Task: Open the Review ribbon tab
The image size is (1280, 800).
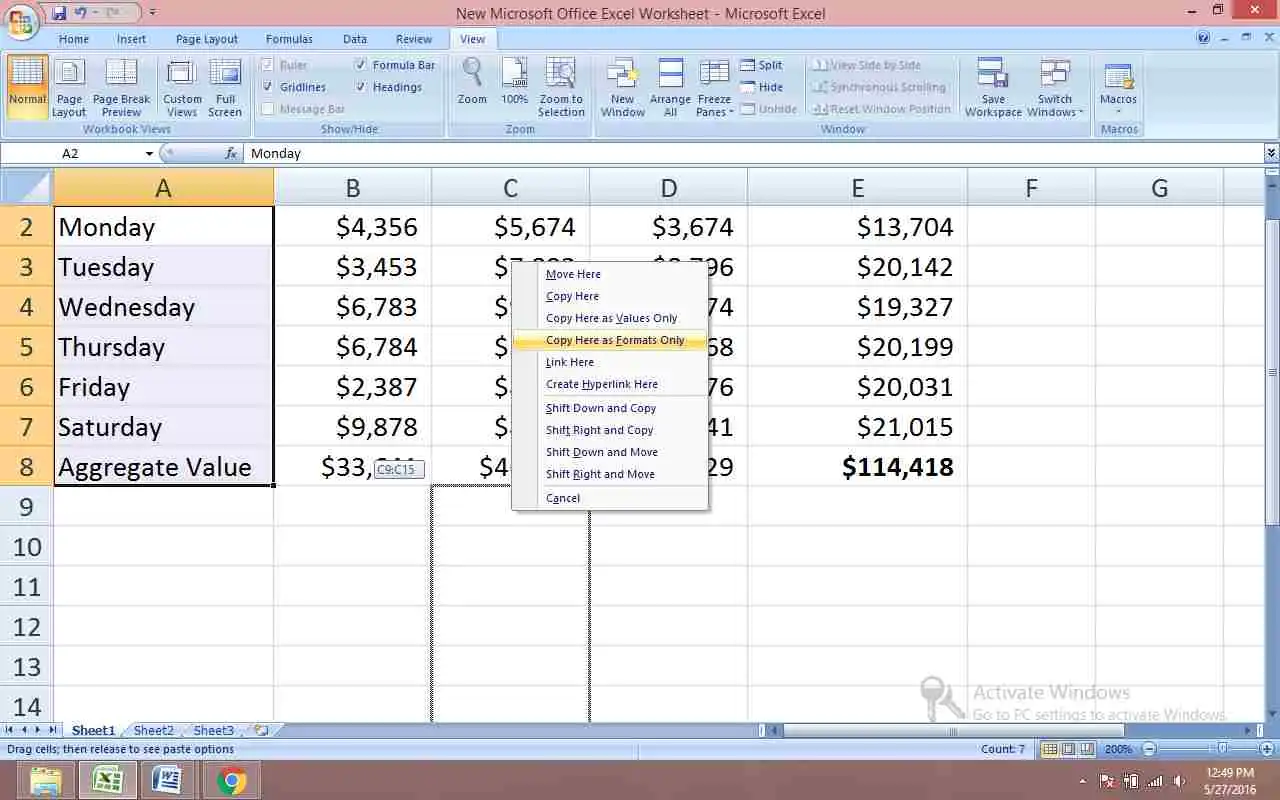Action: tap(414, 39)
